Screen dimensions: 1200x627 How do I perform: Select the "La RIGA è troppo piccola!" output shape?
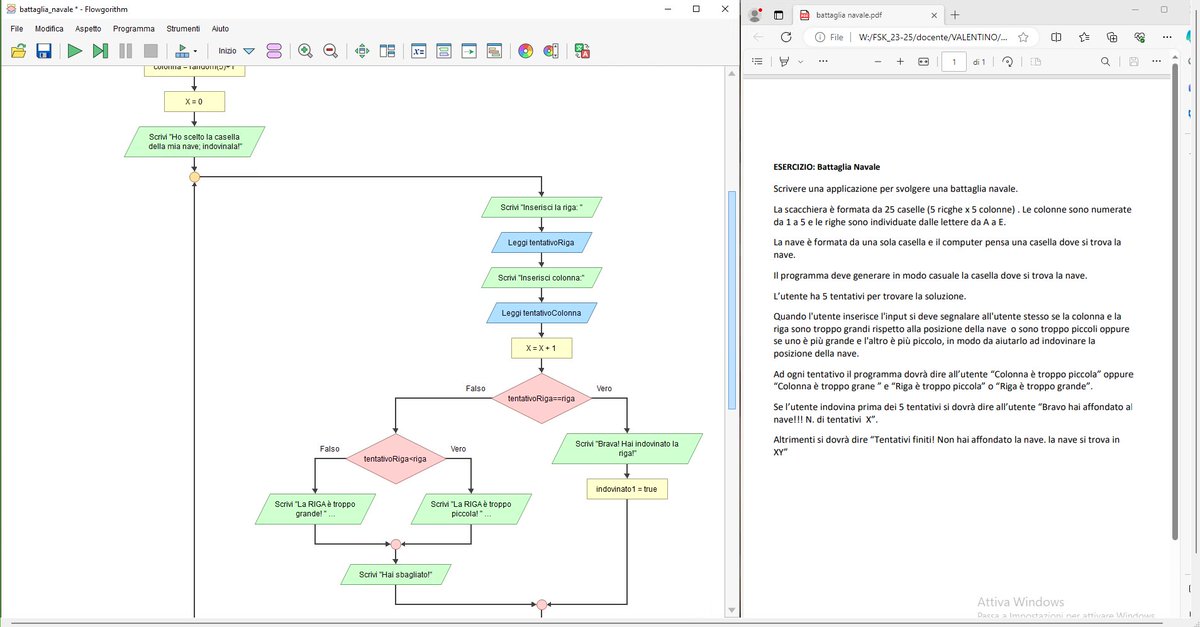click(x=469, y=510)
